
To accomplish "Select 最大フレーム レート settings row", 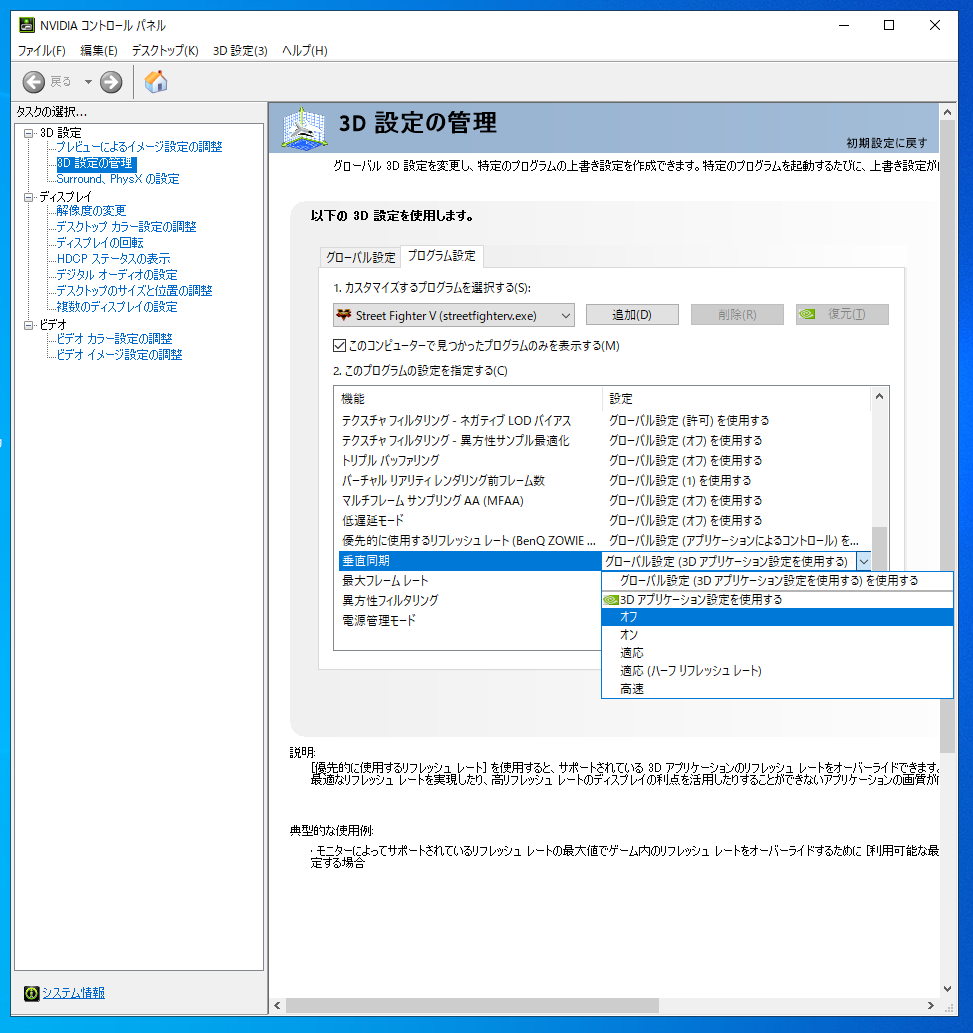I will tap(469, 580).
